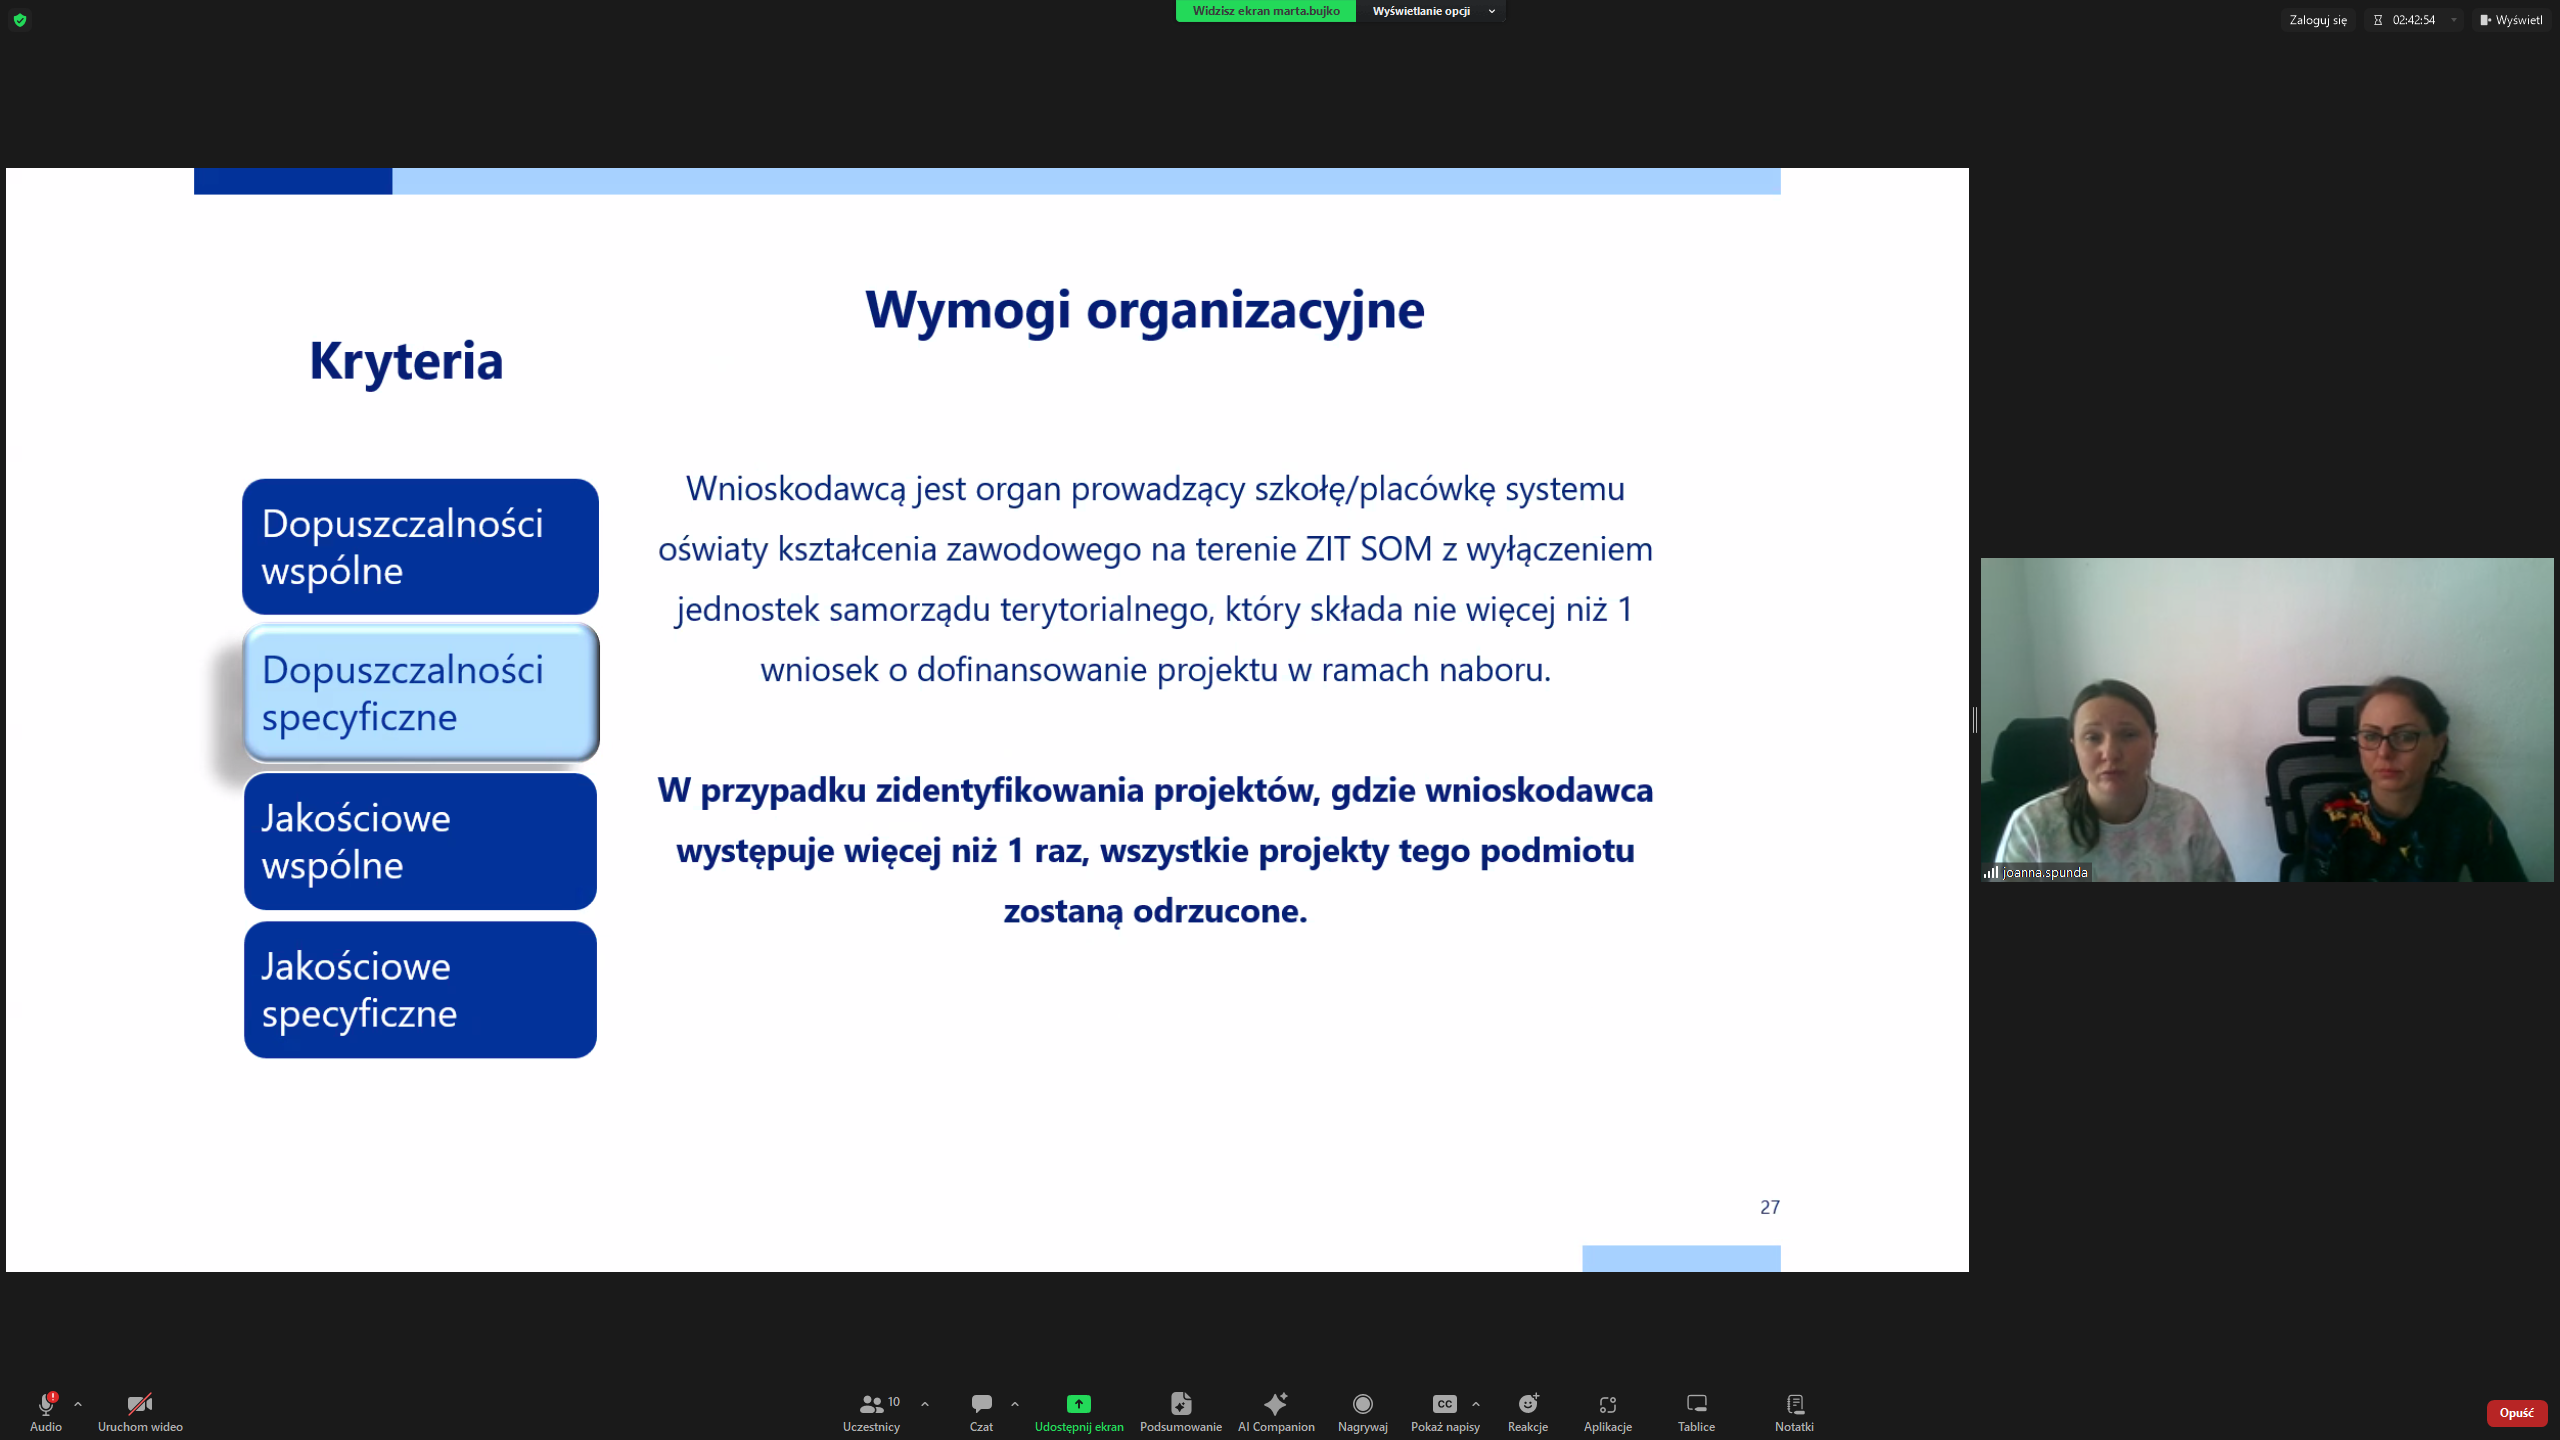Toggle captions with Pokaż napisy

point(1444,1411)
